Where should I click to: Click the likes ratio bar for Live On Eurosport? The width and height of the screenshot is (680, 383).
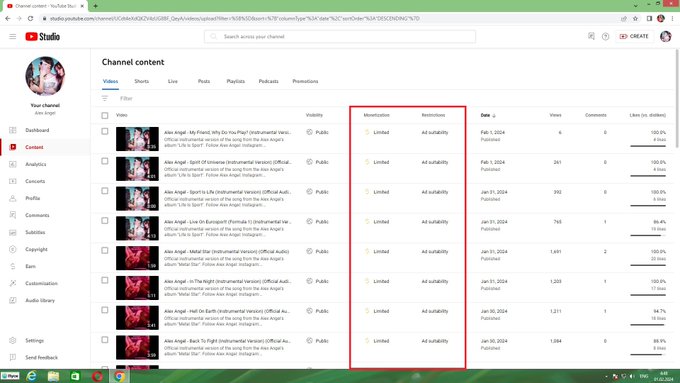648,236
